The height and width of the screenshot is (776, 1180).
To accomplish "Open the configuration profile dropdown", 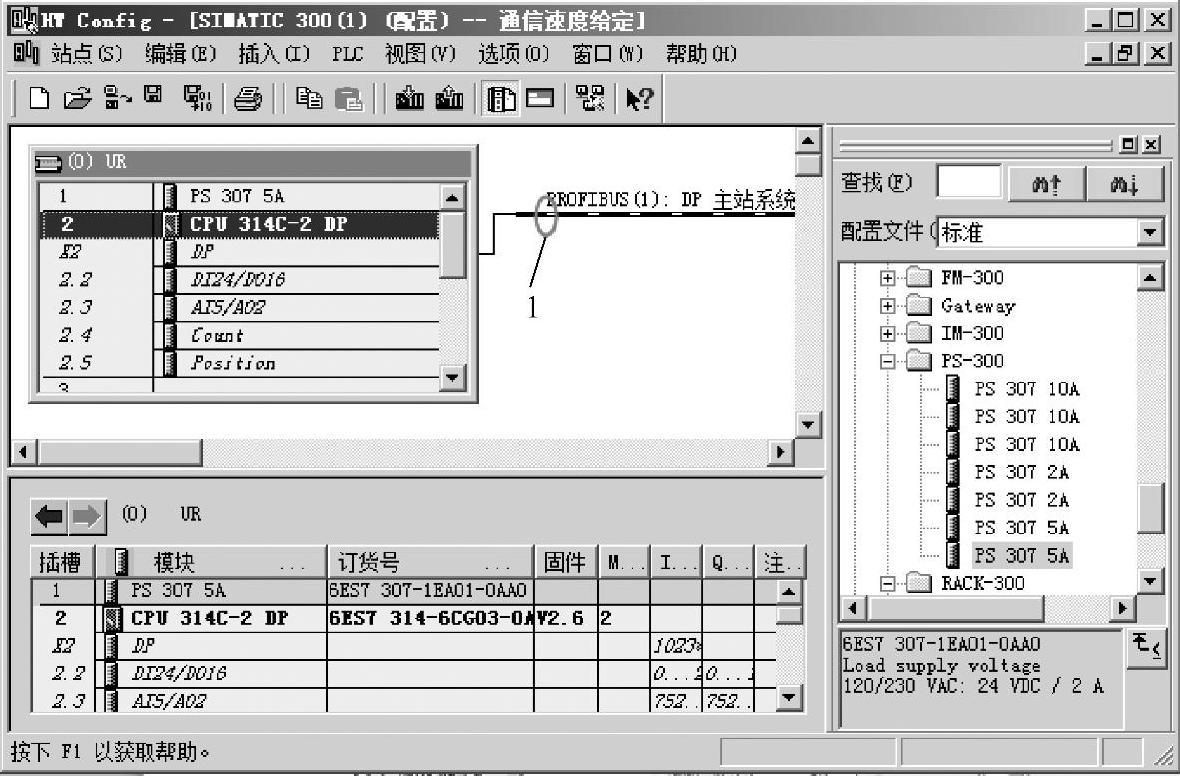I will 1150,232.
